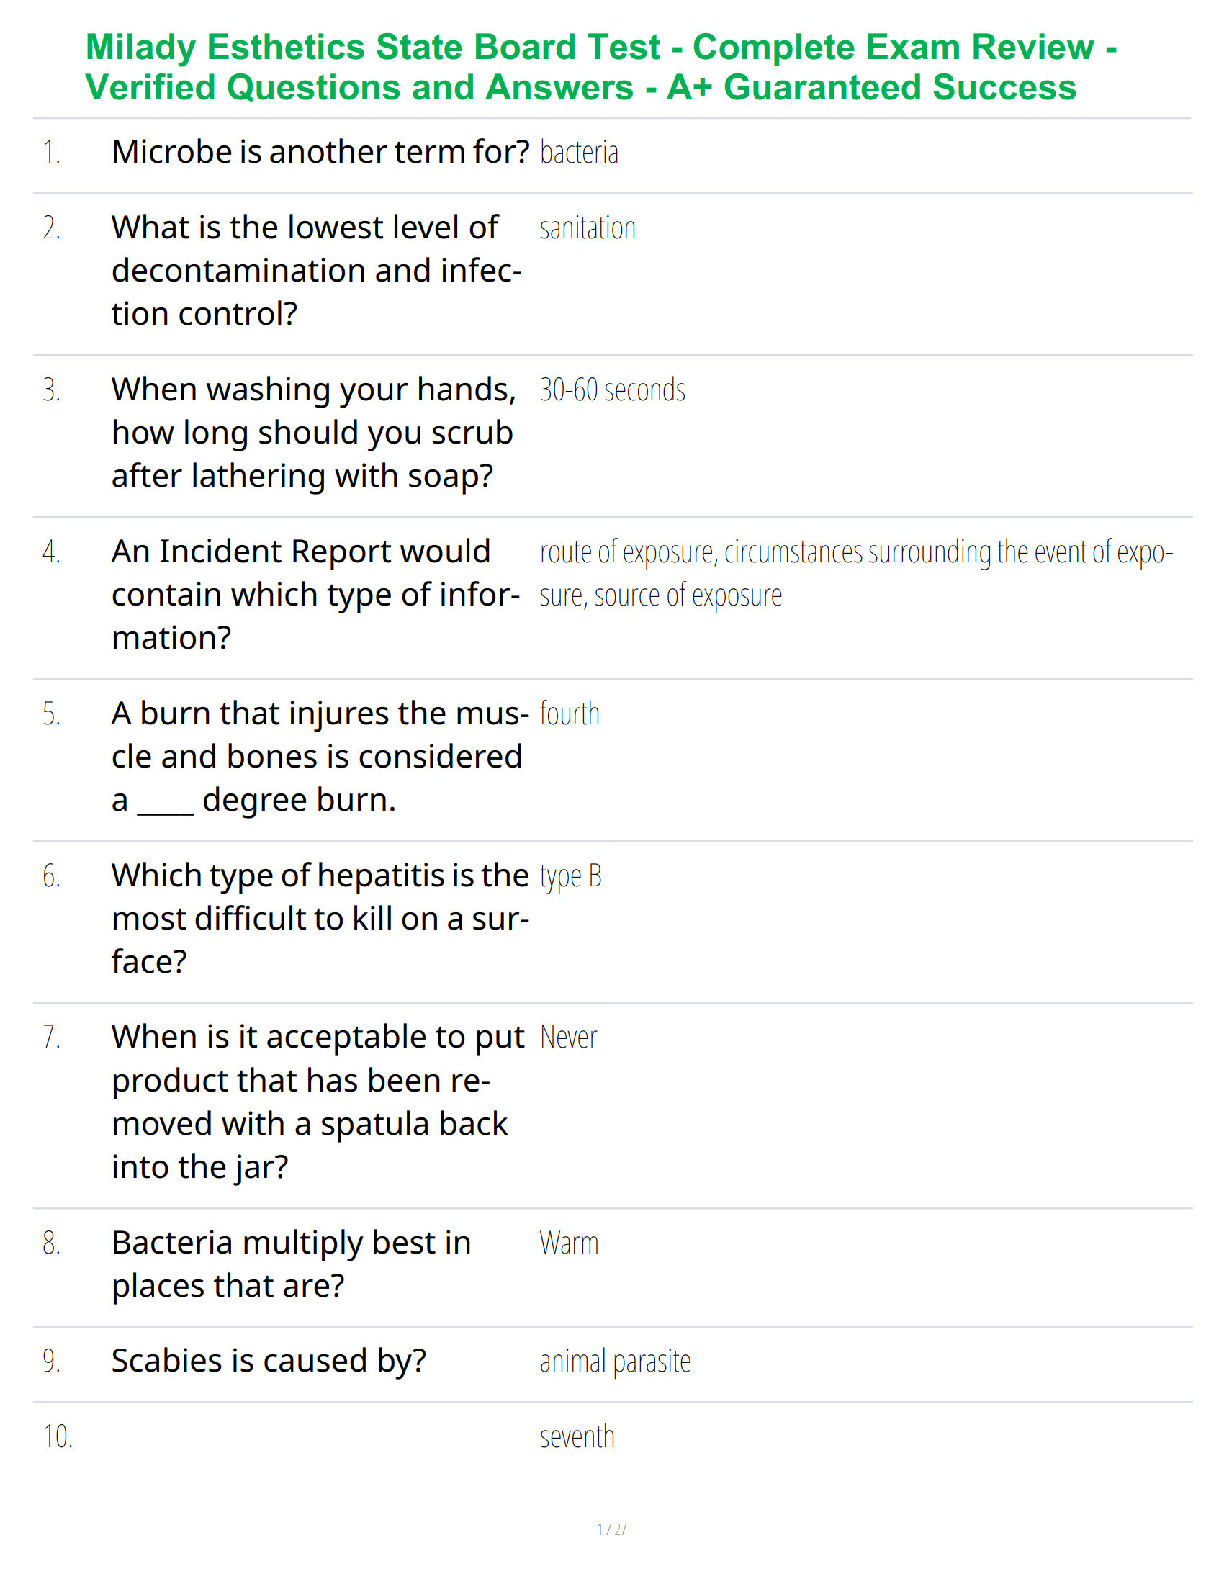
Task: Click the answer 'Warm'
Action: click(x=569, y=1243)
